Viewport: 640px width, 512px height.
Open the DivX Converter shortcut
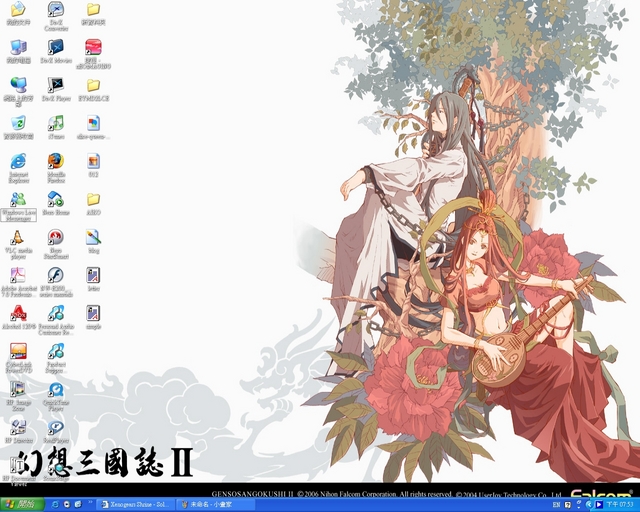click(x=56, y=9)
